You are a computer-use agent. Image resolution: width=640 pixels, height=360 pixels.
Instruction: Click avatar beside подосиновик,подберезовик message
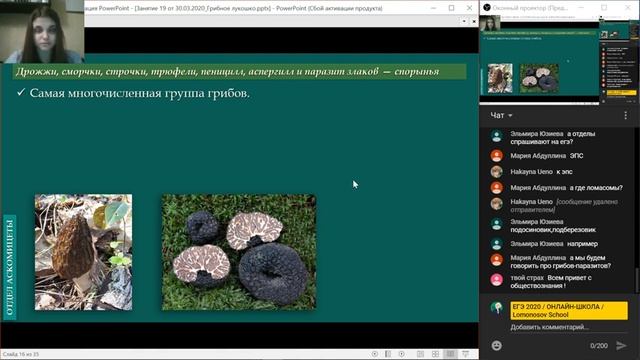coord(496,224)
